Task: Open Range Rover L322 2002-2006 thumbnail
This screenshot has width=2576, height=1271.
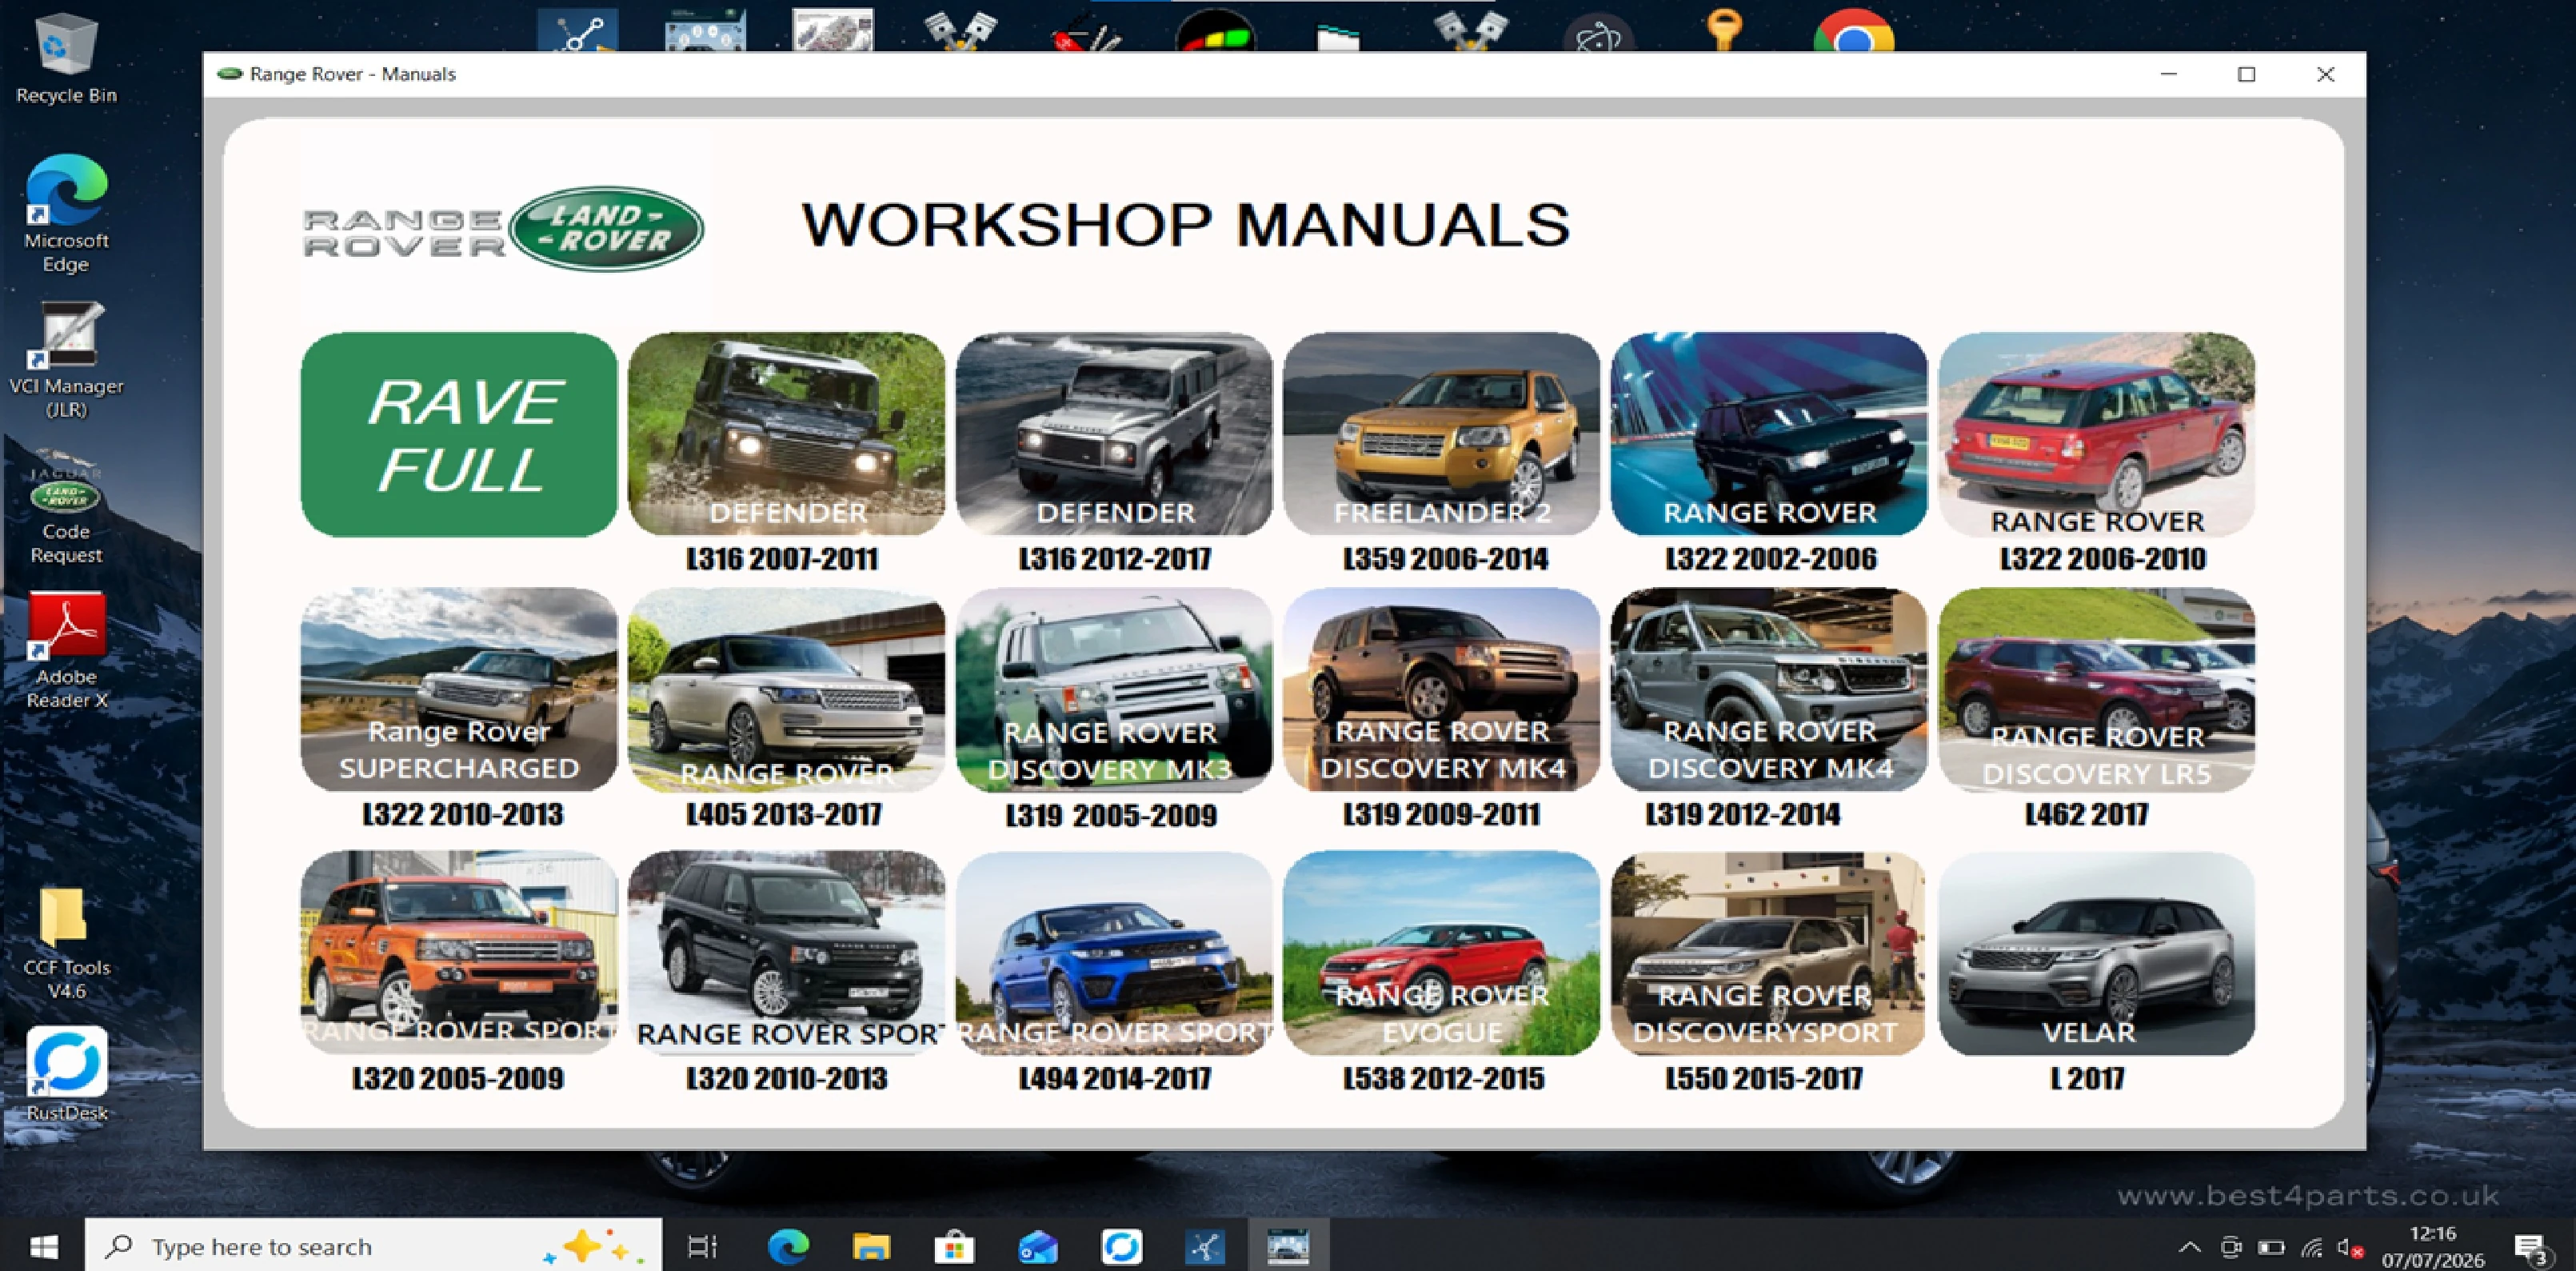Action: click(x=1769, y=435)
